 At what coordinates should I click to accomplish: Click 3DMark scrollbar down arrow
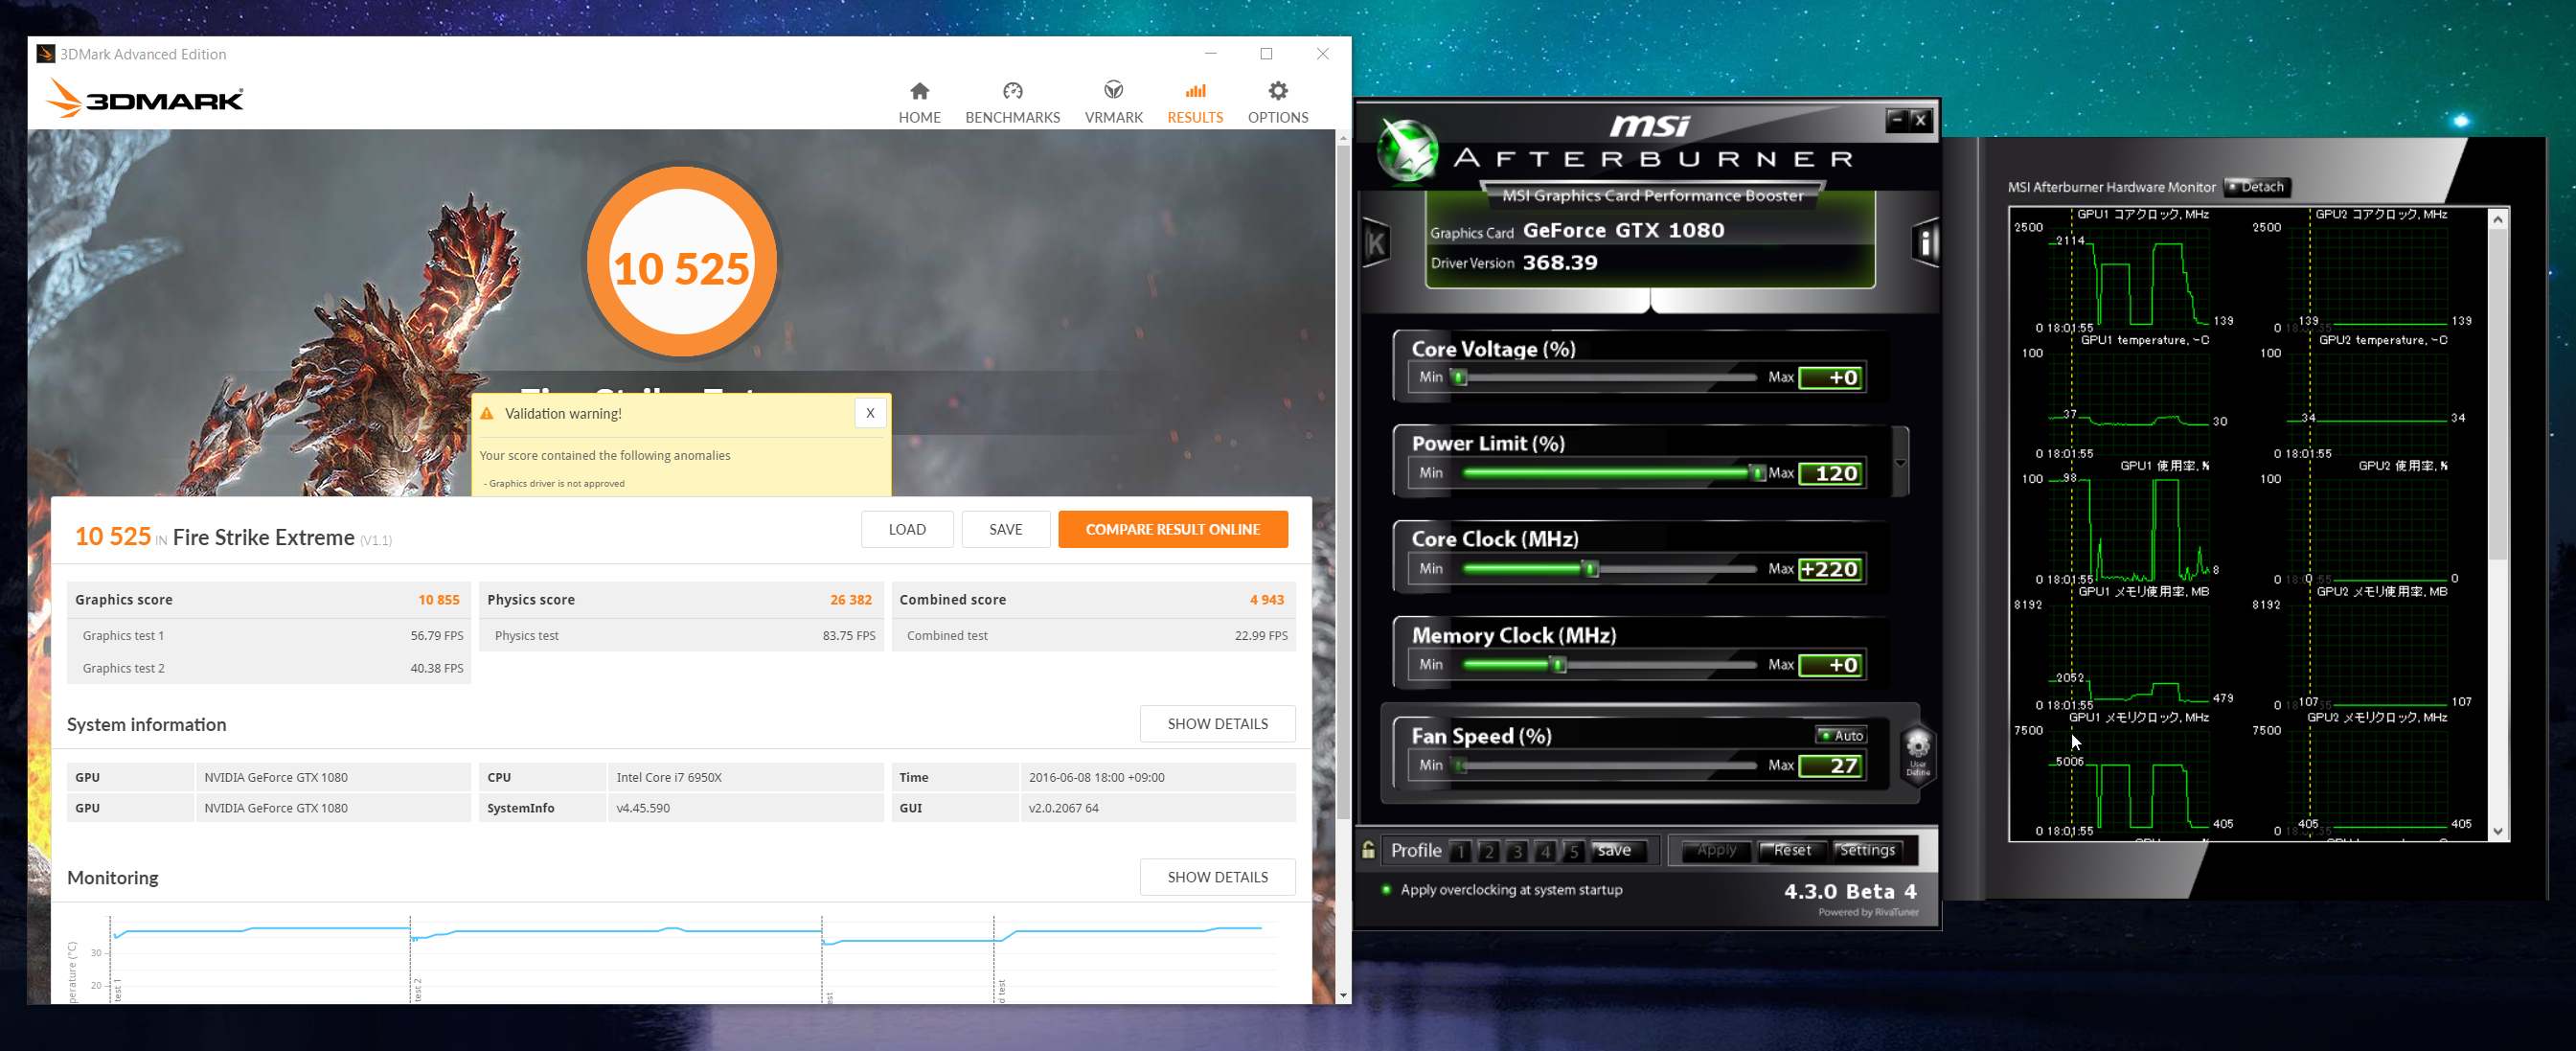(x=1343, y=995)
